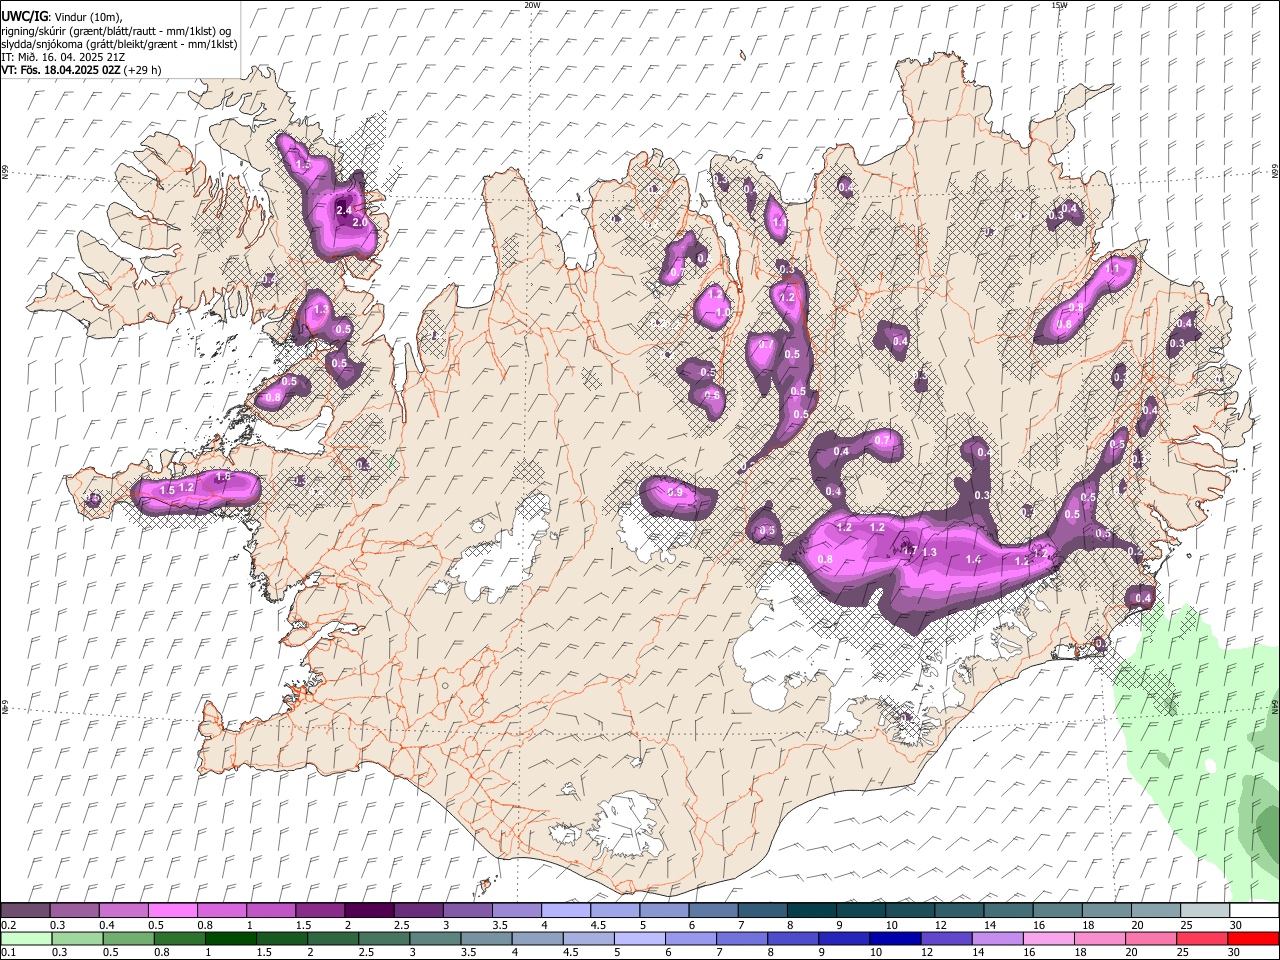Image resolution: width=1280 pixels, height=960 pixels.
Task: Select the 0.5 green swatch in the bottom legend row
Action: pyautogui.click(x=128, y=939)
